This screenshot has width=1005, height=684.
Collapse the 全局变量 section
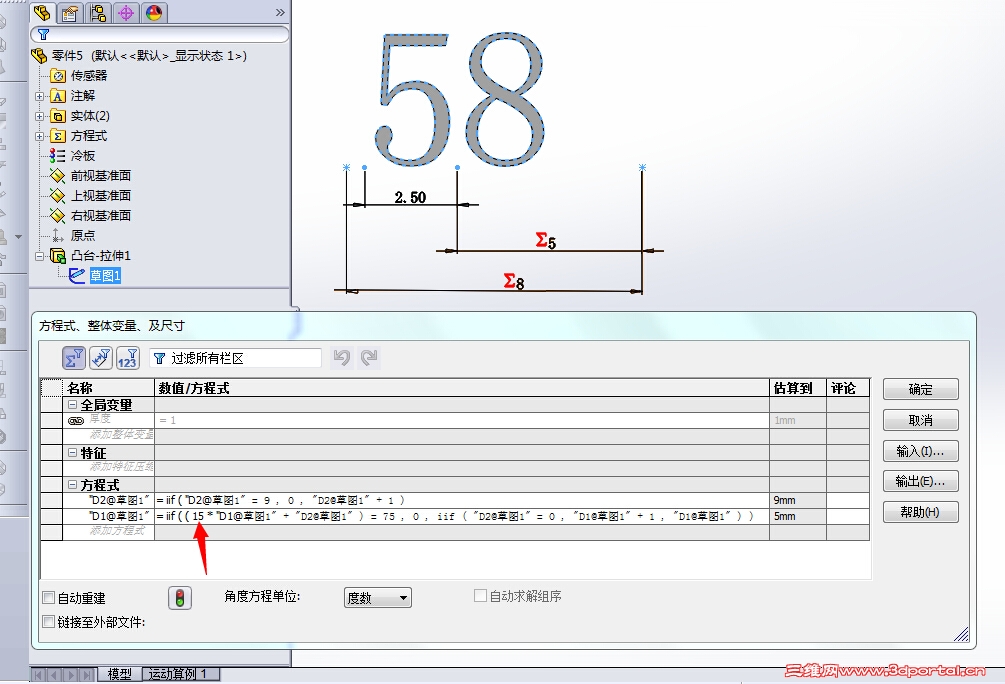(x=72, y=405)
